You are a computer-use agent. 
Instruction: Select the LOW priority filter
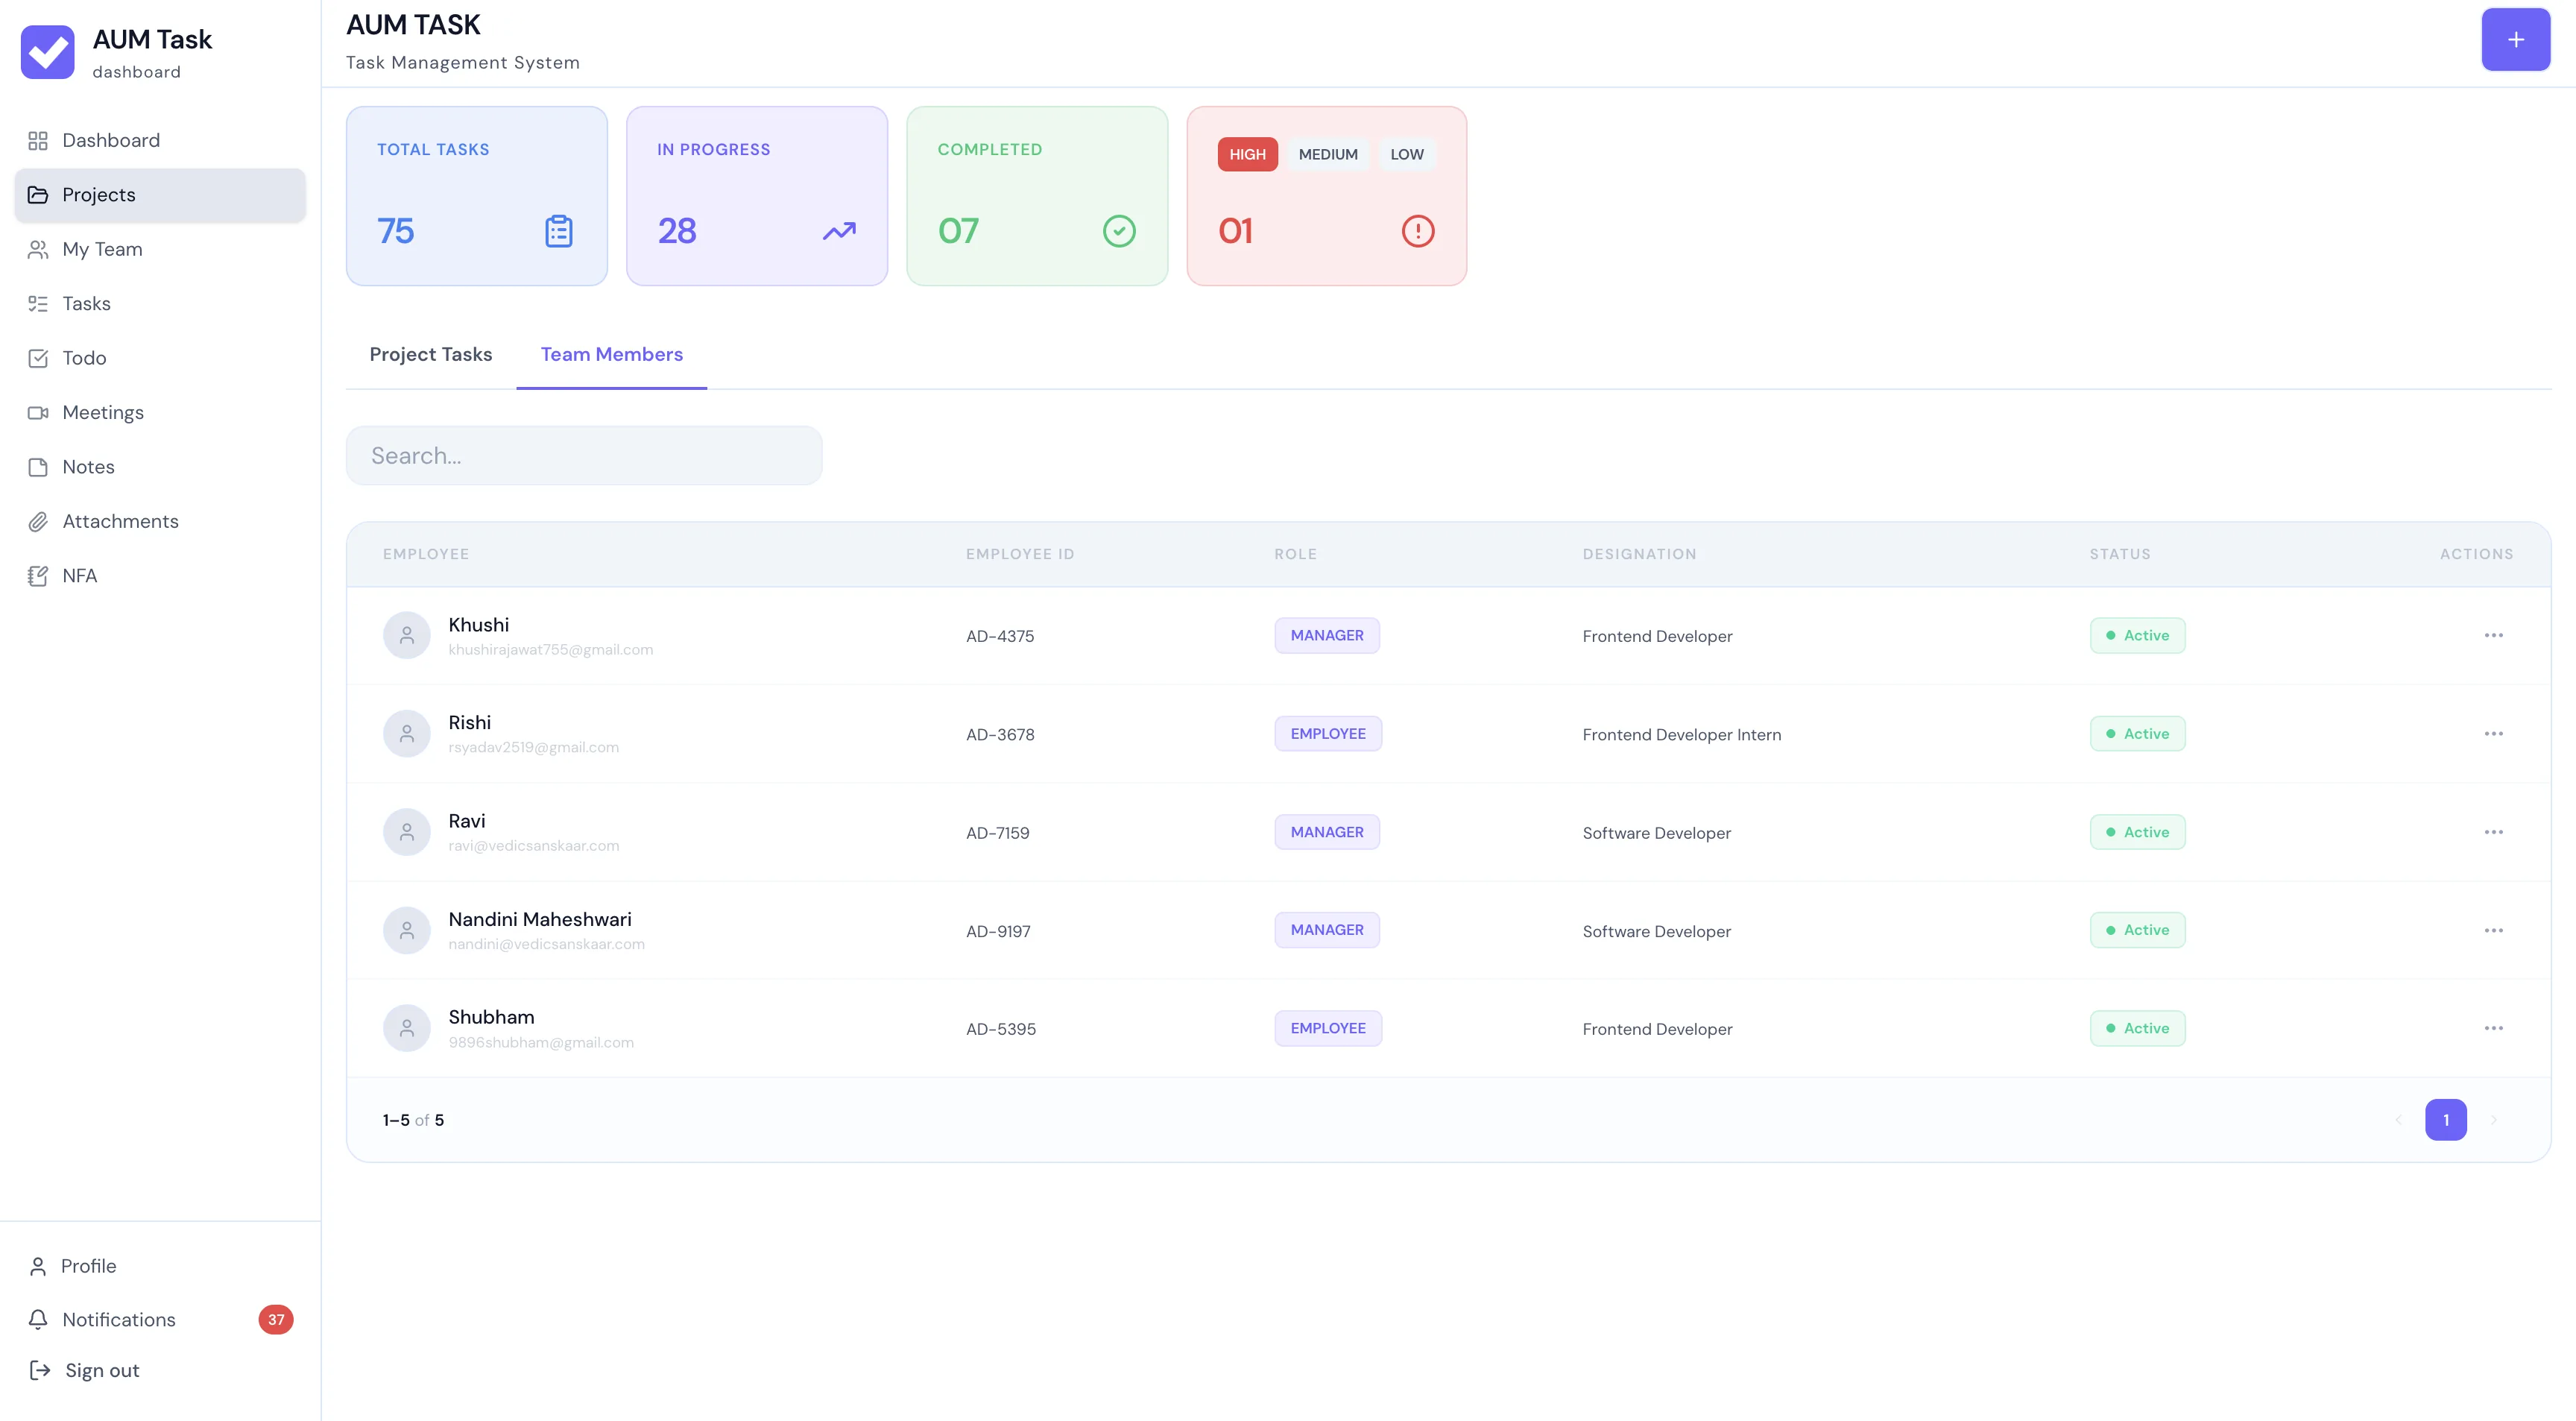[1406, 154]
